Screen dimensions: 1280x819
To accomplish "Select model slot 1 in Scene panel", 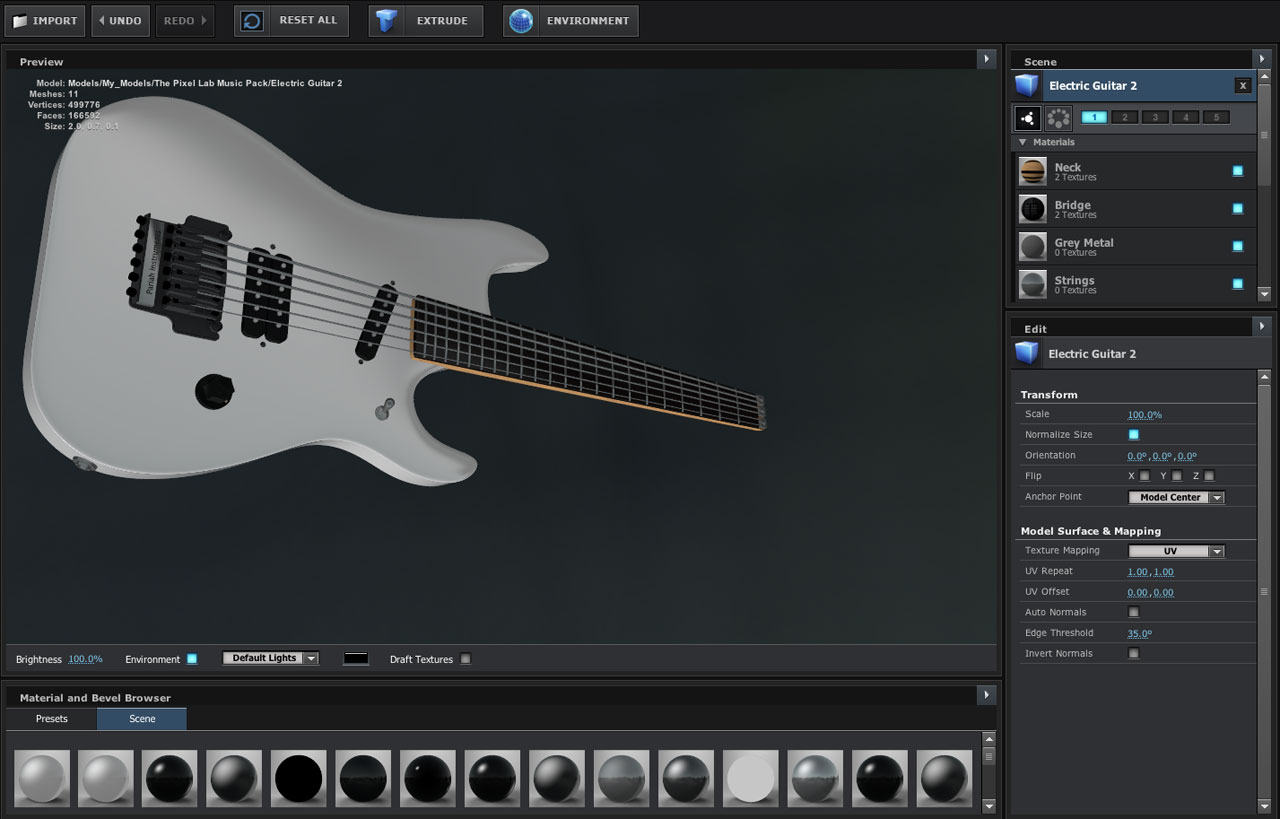I will click(1094, 118).
